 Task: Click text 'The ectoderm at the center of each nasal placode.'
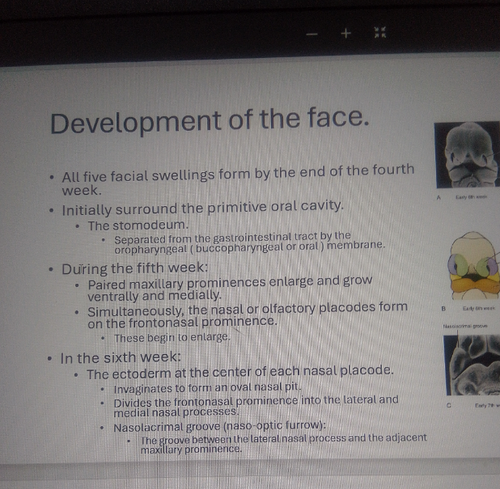(240, 372)
